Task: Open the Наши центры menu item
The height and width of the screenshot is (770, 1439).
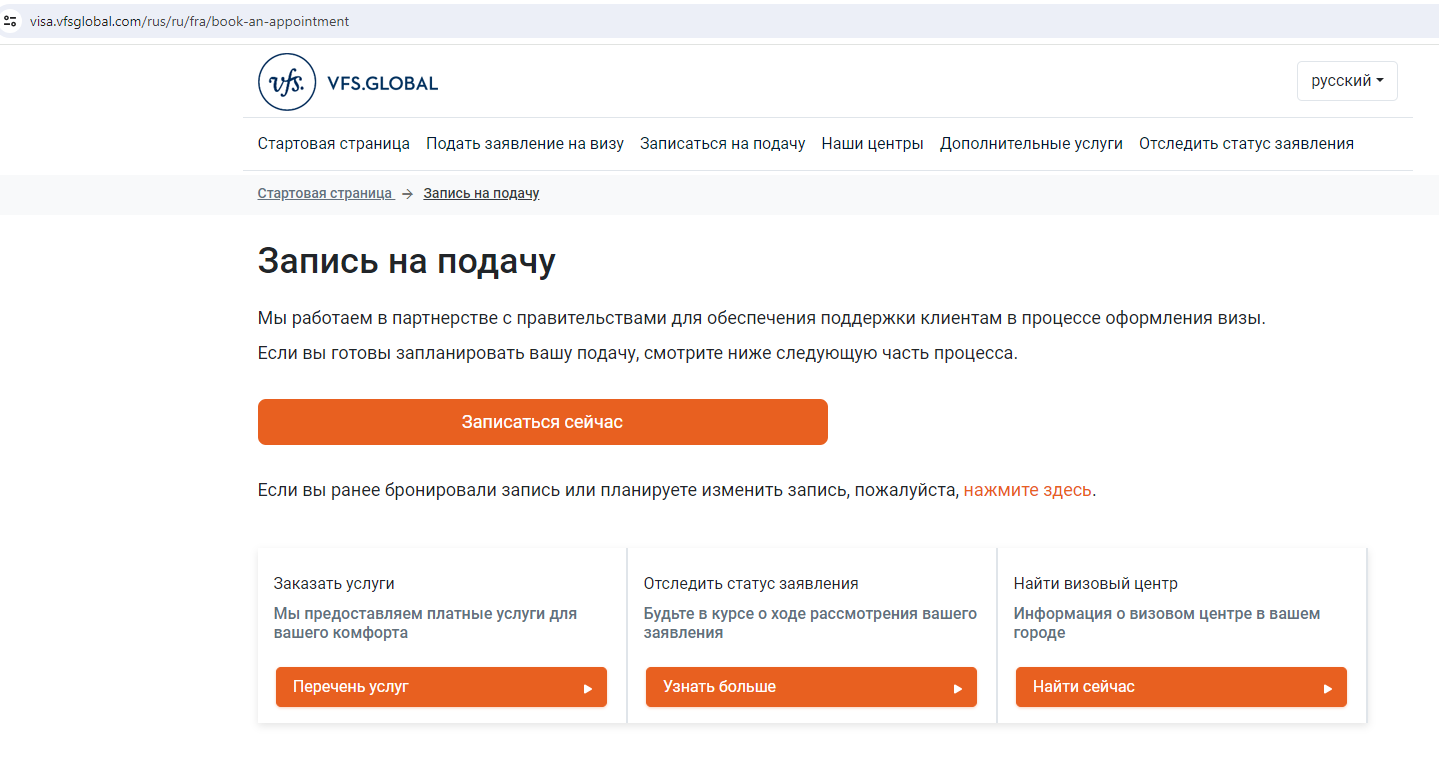Action: tap(872, 143)
